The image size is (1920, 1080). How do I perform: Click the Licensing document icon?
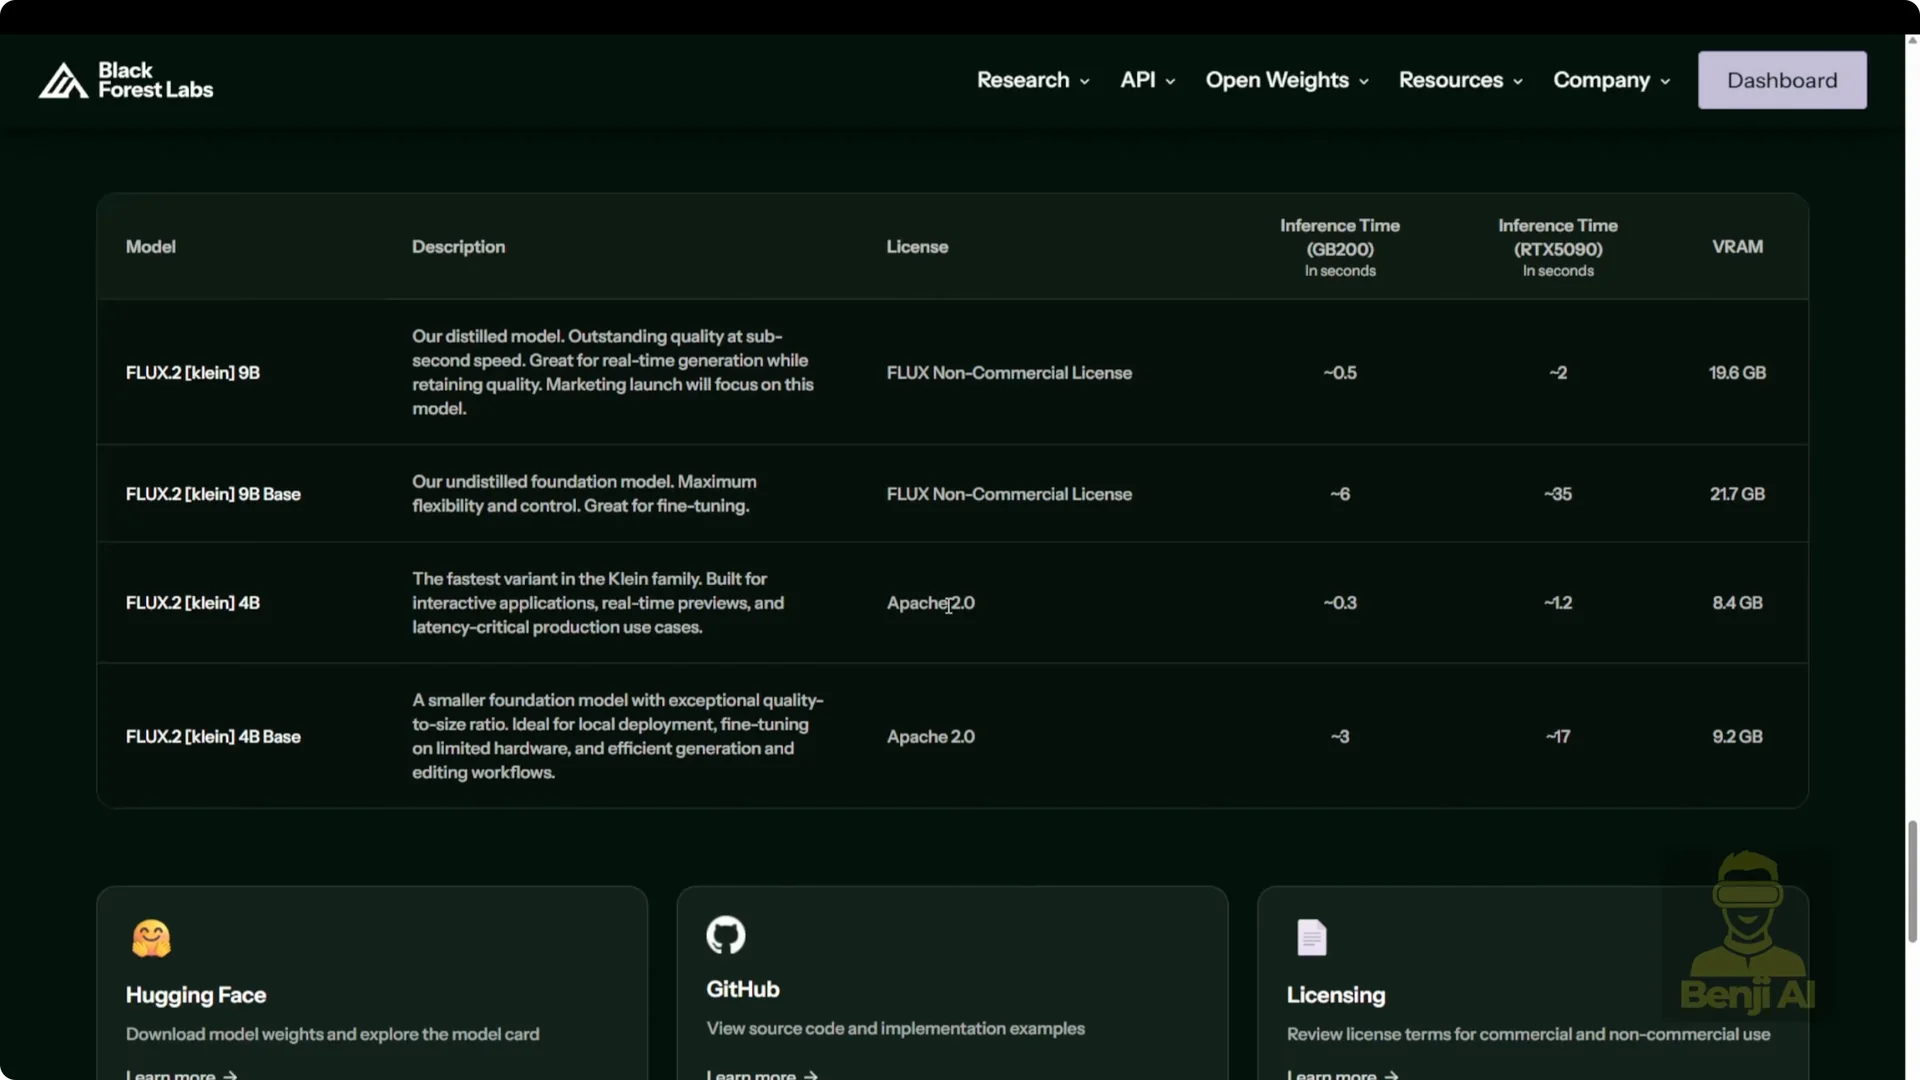(x=1311, y=938)
